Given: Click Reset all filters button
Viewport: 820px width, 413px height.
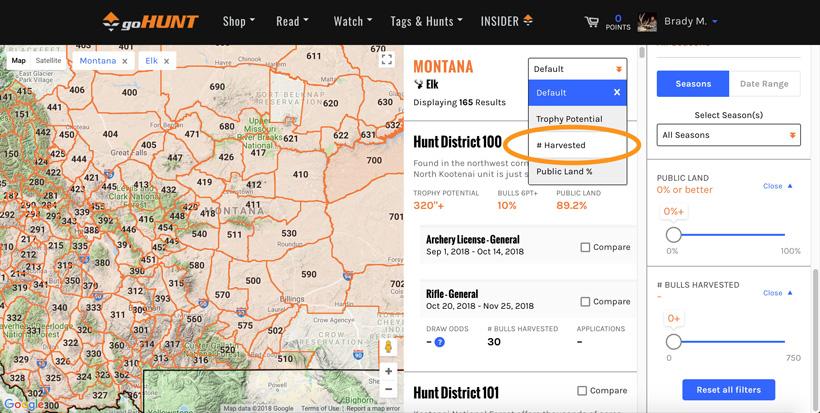Looking at the screenshot, I should point(729,388).
